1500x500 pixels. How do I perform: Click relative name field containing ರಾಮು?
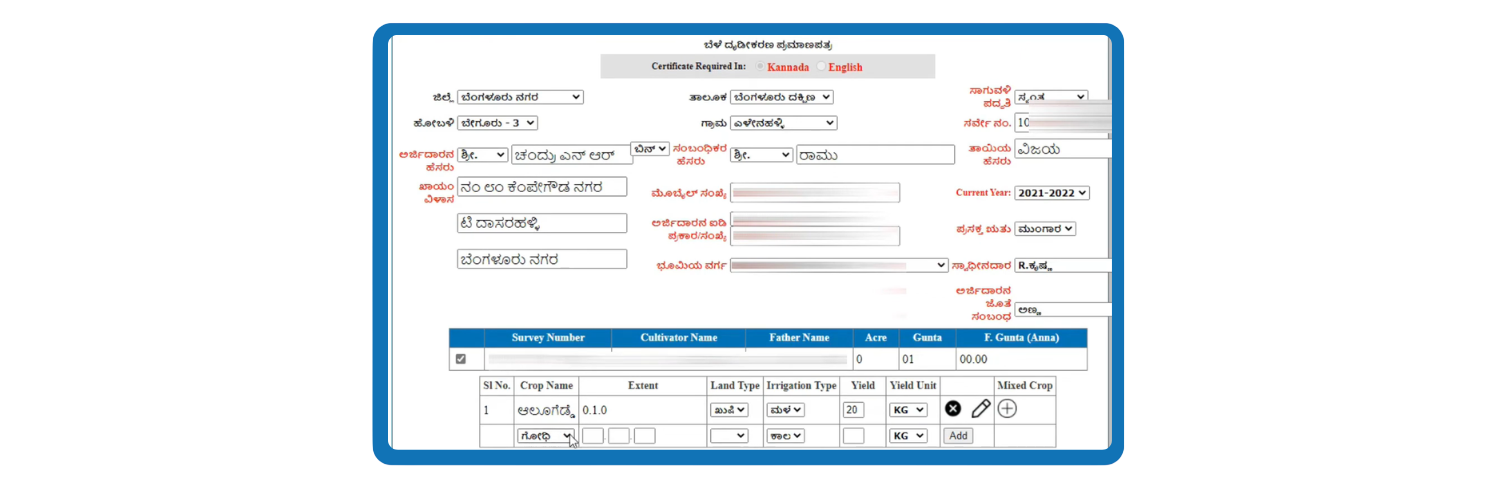tap(876, 155)
